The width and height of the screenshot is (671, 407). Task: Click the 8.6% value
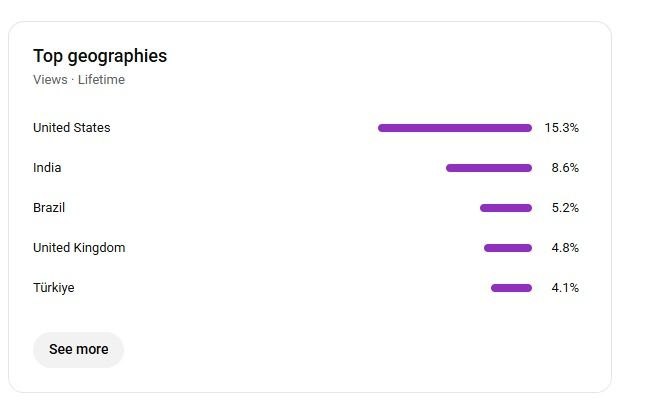(565, 168)
